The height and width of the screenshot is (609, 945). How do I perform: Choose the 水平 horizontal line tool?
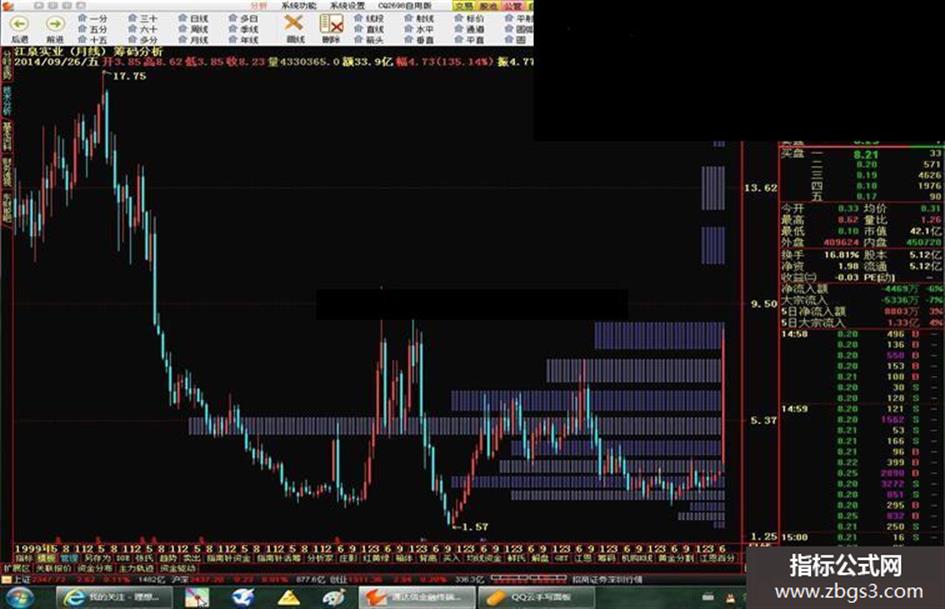[x=419, y=29]
